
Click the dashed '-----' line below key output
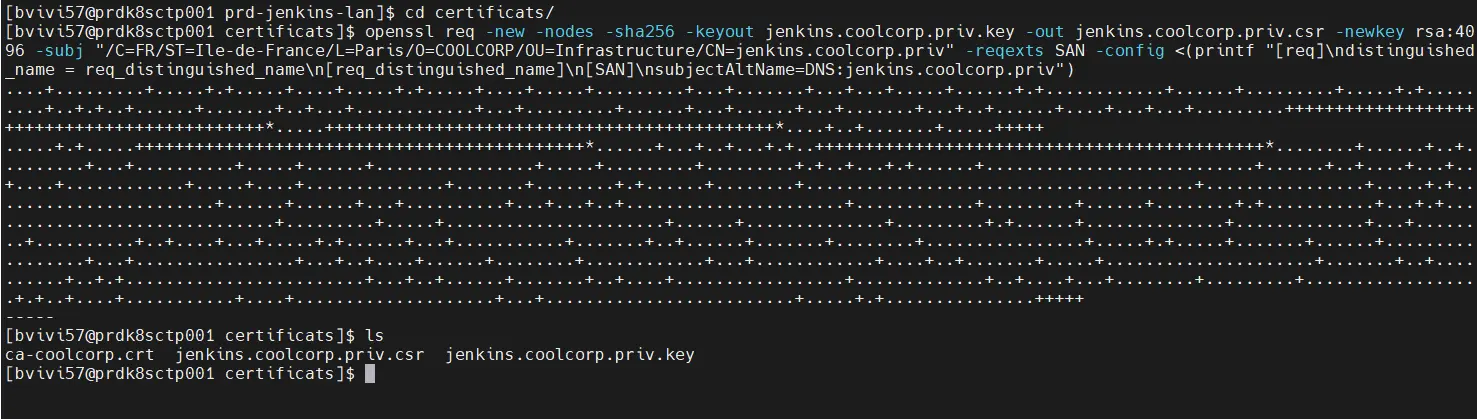click(29, 317)
